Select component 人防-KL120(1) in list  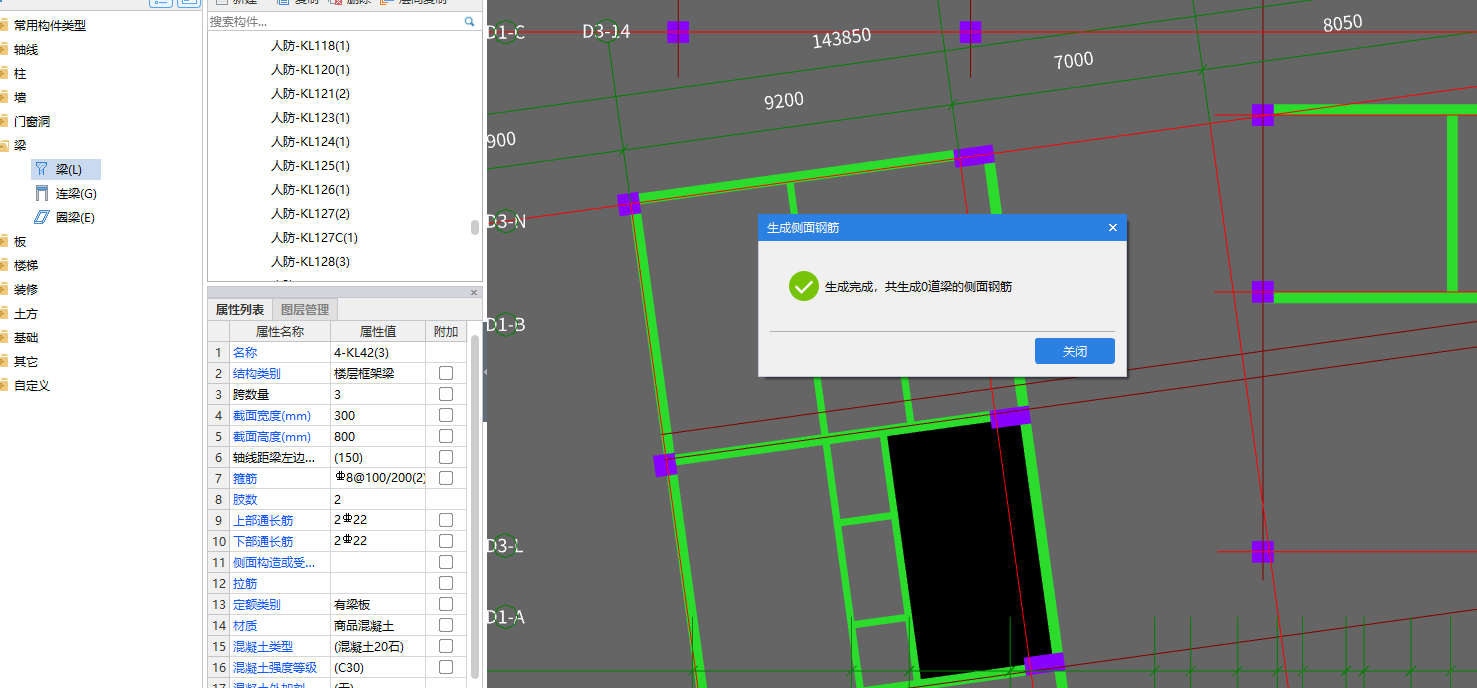[310, 70]
